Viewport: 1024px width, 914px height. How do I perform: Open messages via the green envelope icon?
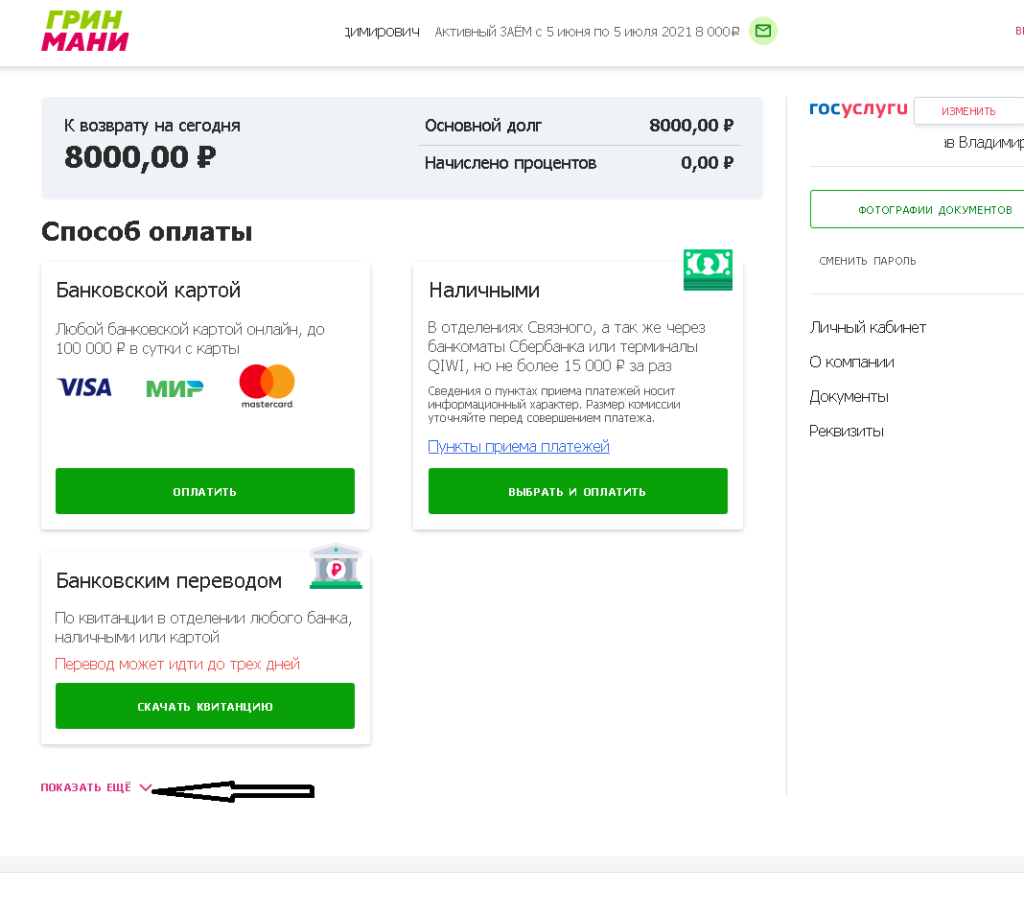[762, 31]
